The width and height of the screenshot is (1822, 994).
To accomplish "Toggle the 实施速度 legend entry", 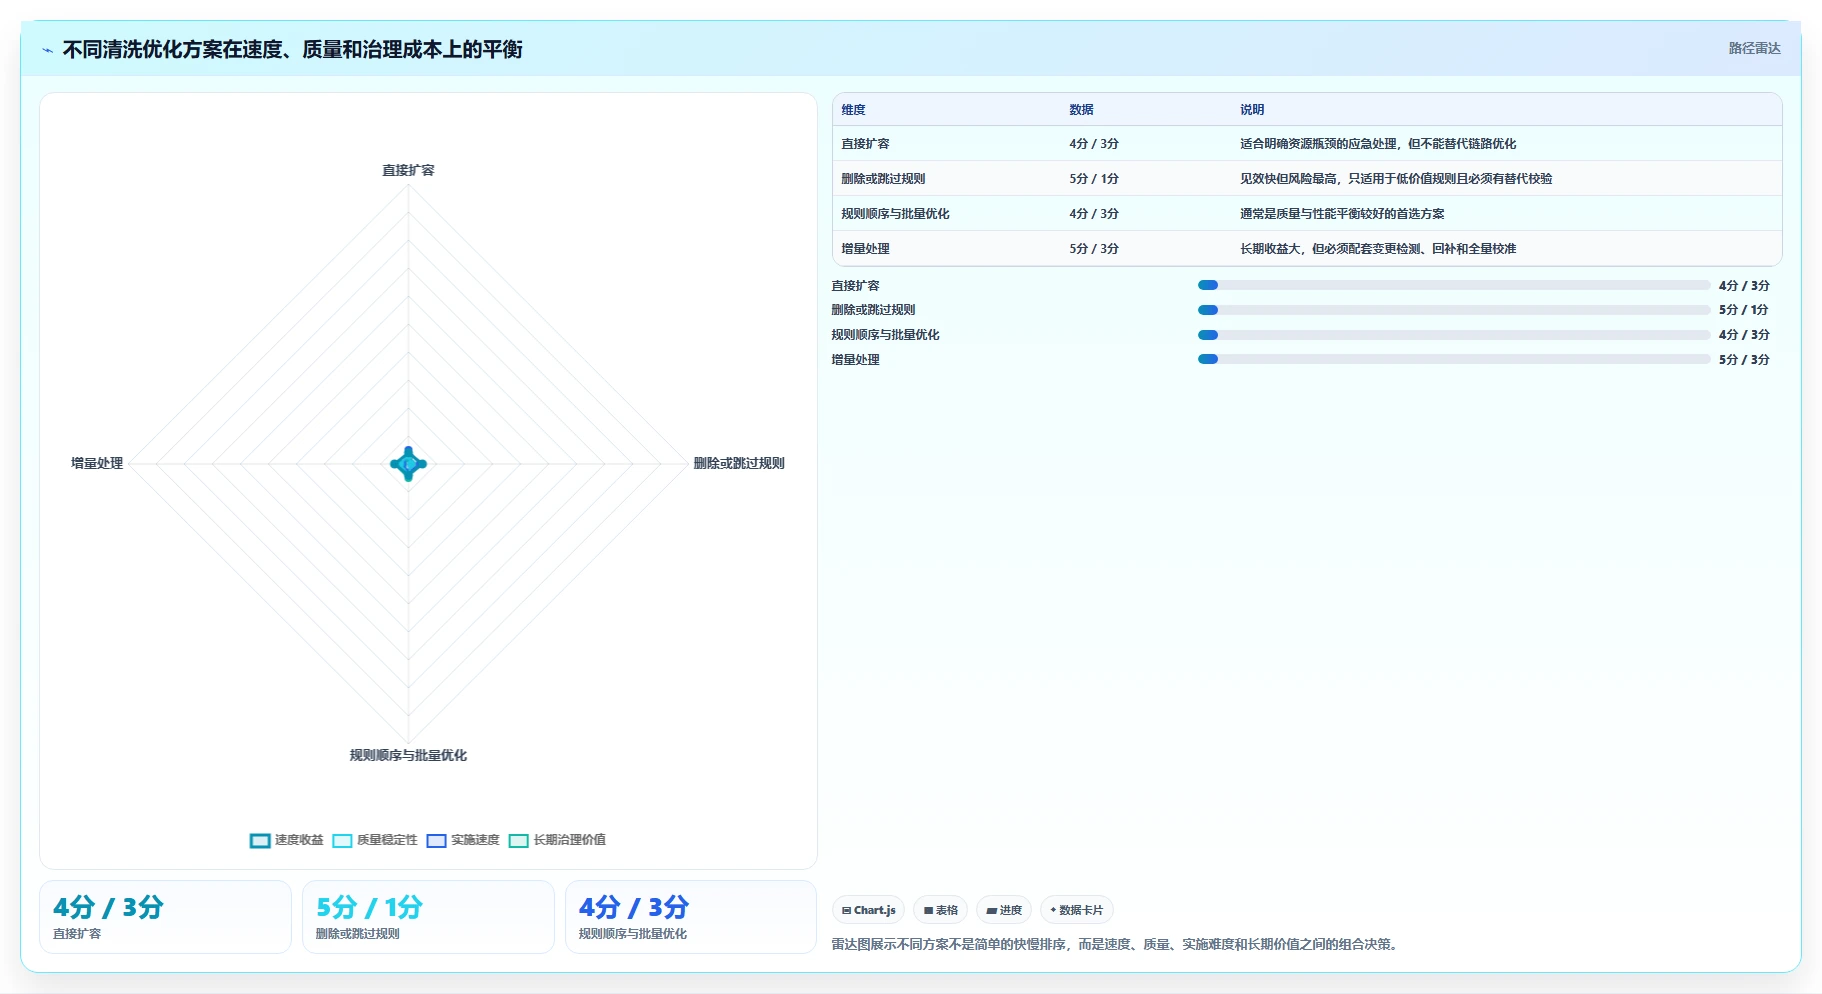I will pyautogui.click(x=463, y=840).
